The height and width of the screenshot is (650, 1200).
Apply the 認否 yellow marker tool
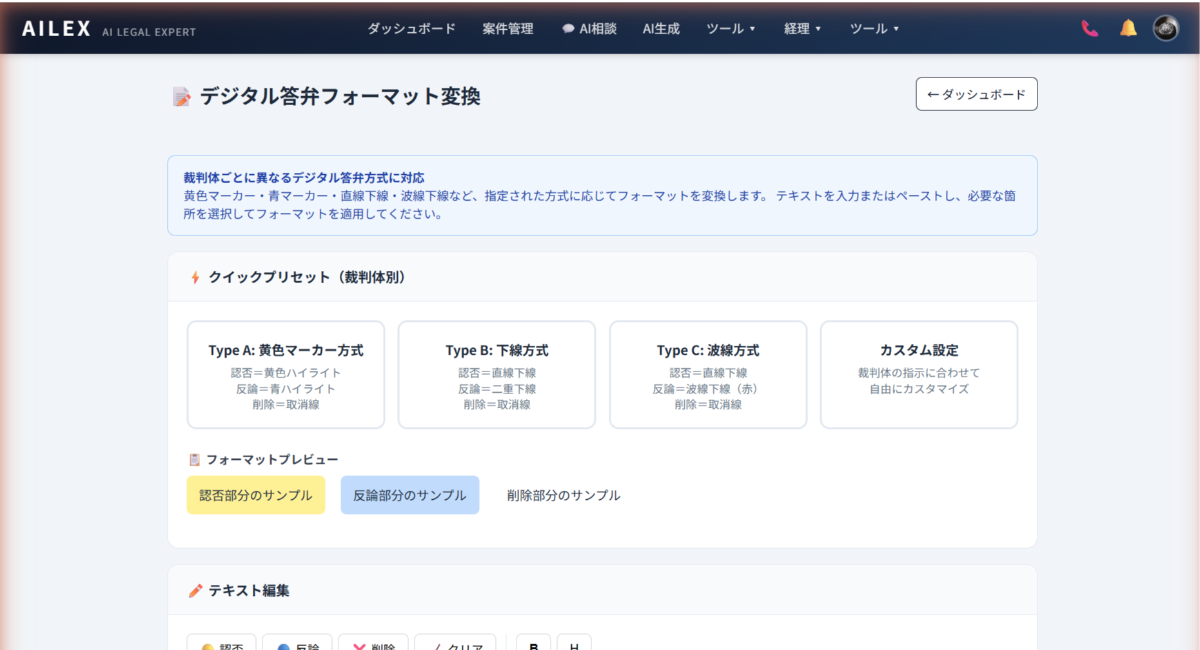222,642
